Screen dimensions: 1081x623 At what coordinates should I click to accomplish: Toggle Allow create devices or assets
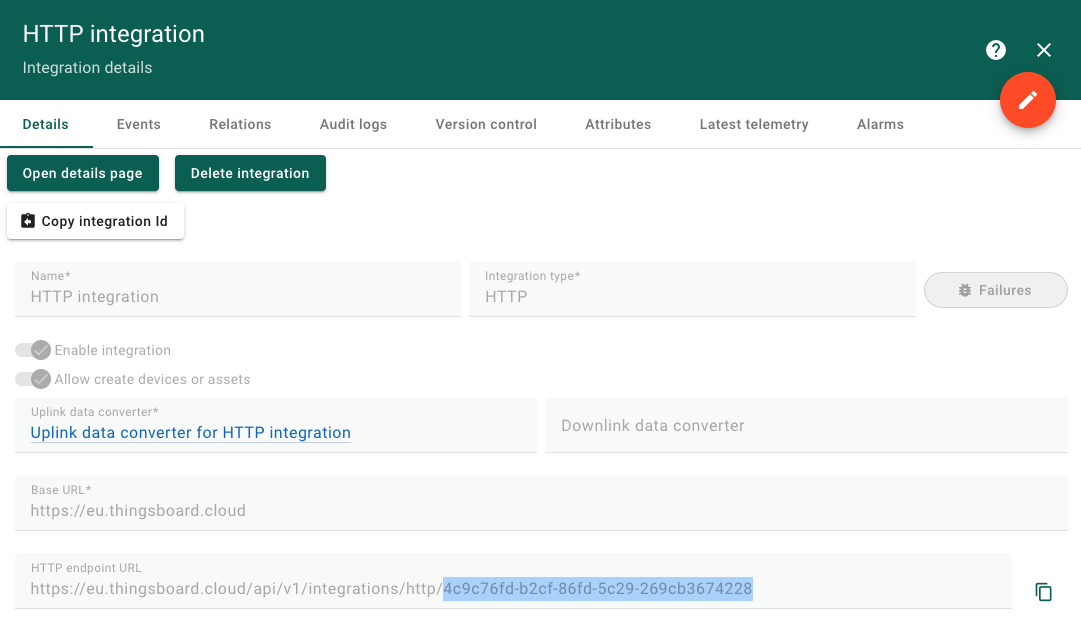tap(33, 379)
